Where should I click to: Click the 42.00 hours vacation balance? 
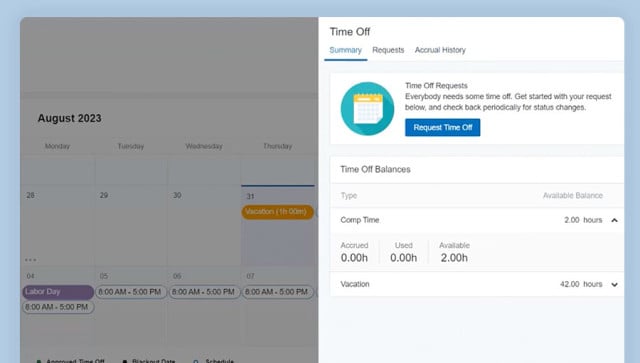(x=581, y=284)
